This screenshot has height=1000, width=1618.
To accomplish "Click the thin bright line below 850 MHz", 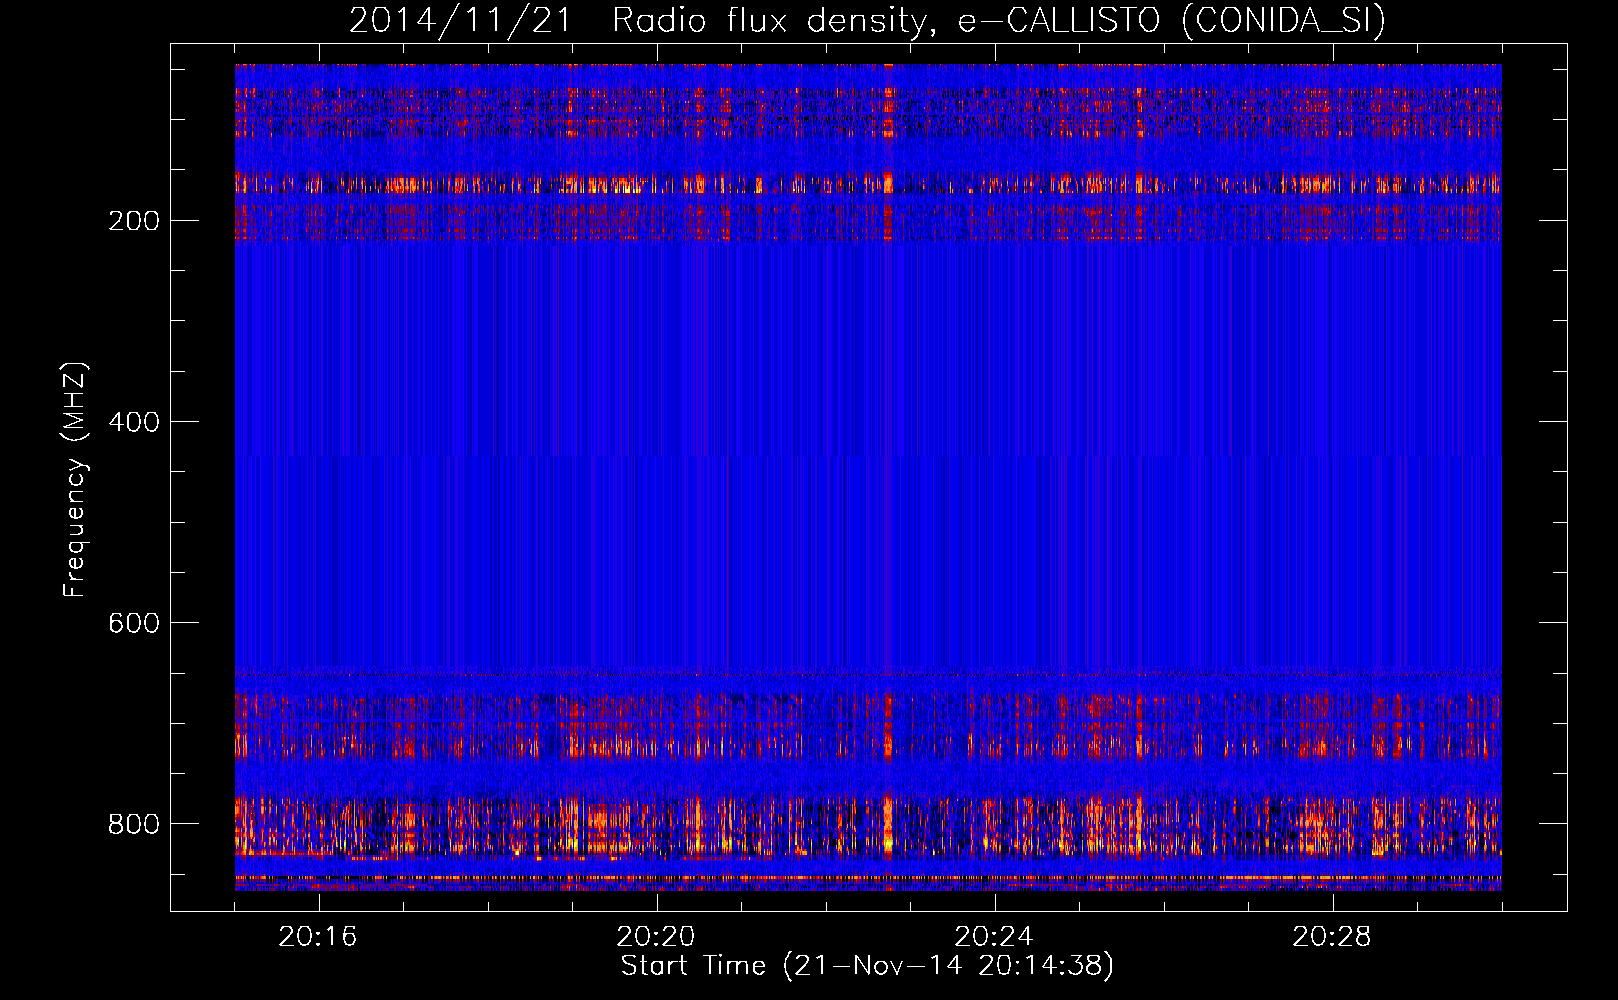I will pyautogui.click(x=868, y=878).
